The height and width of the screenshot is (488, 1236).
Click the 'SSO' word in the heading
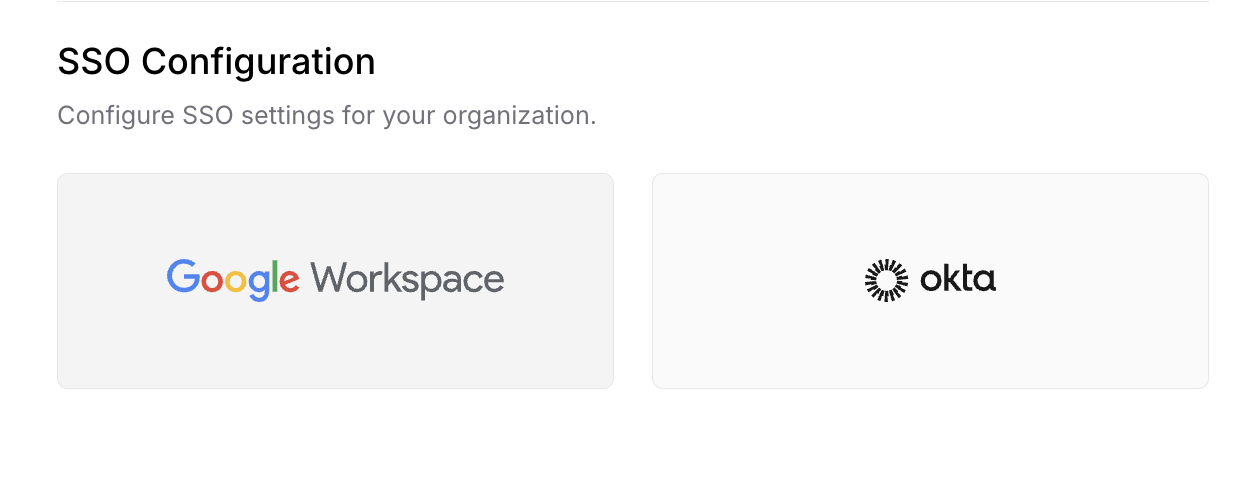(95, 62)
